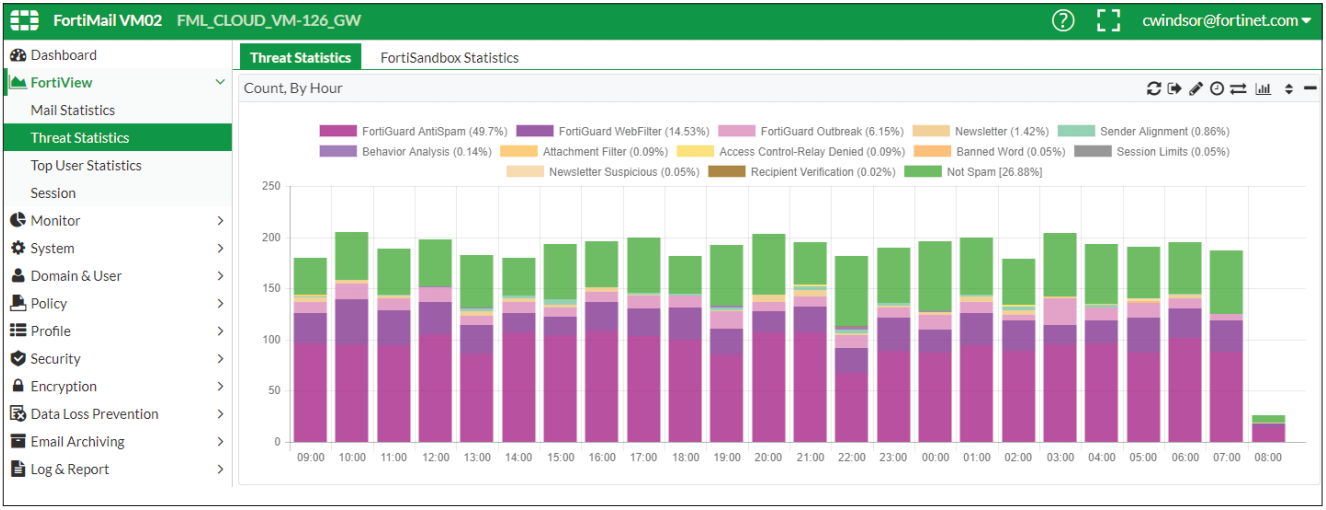1326x510 pixels.
Task: Select Threat Statistics in the sidebar
Action: click(x=118, y=138)
